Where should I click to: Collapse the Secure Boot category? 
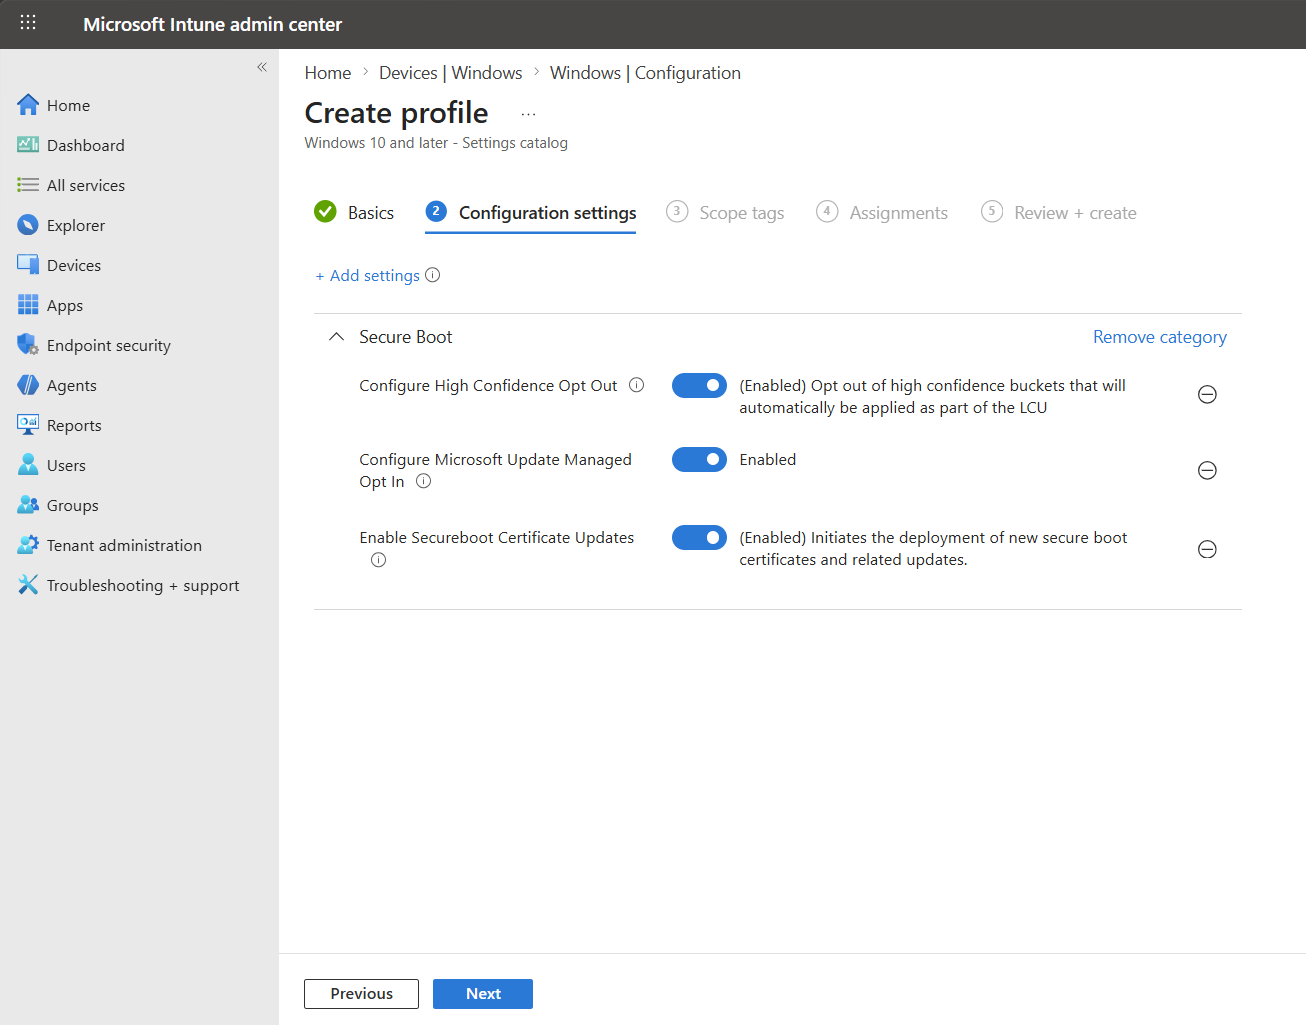336,337
